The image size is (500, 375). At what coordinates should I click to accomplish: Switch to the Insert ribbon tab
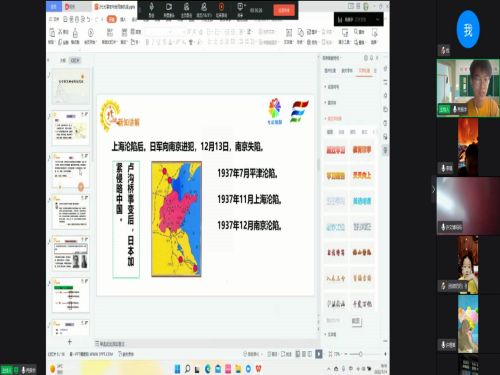click(x=123, y=19)
